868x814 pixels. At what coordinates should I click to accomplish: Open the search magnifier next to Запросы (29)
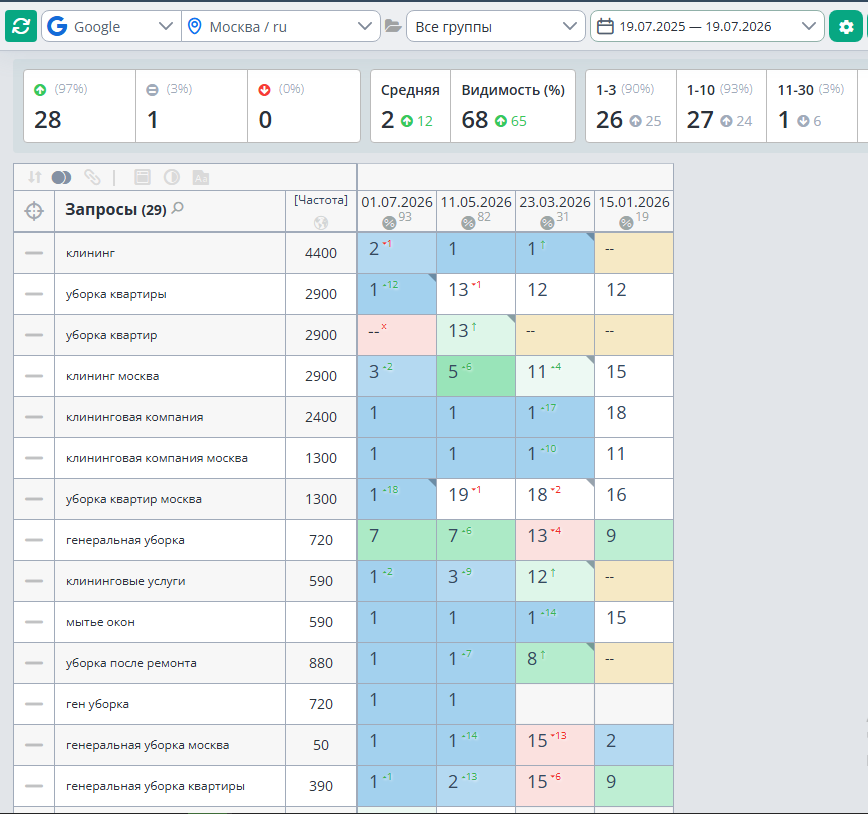pos(178,208)
